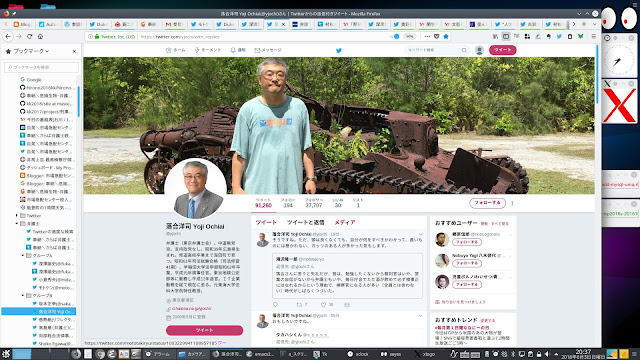Open the Google bookmark

click(x=31, y=80)
